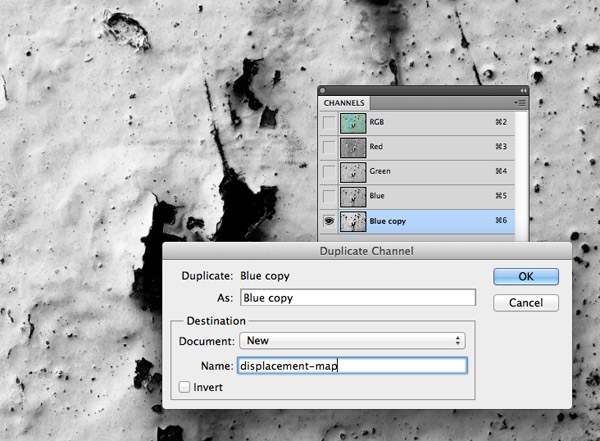The height and width of the screenshot is (441, 600).
Task: Open the Channels panel options menu icon
Action: 519,102
